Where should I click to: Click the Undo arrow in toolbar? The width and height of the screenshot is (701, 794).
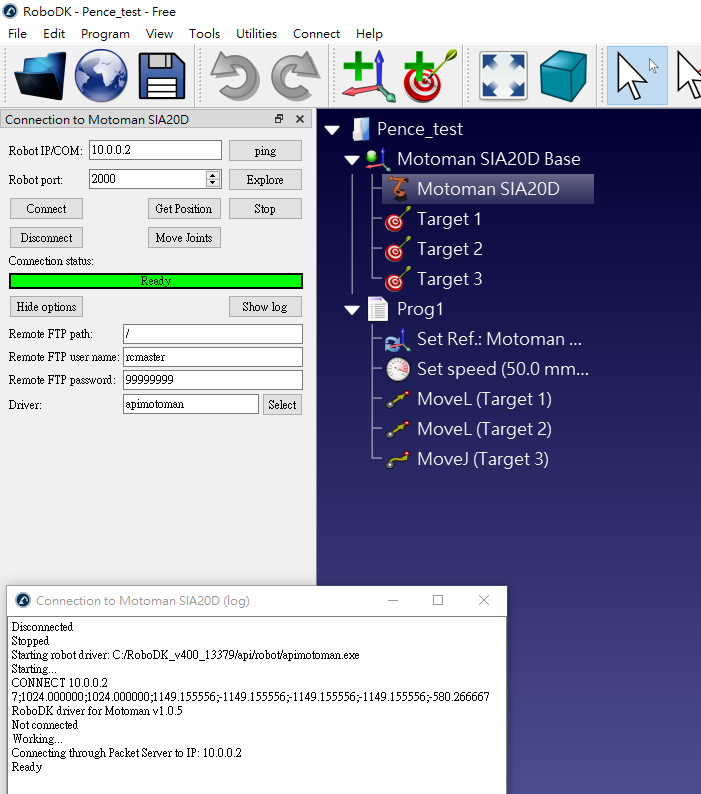point(235,76)
